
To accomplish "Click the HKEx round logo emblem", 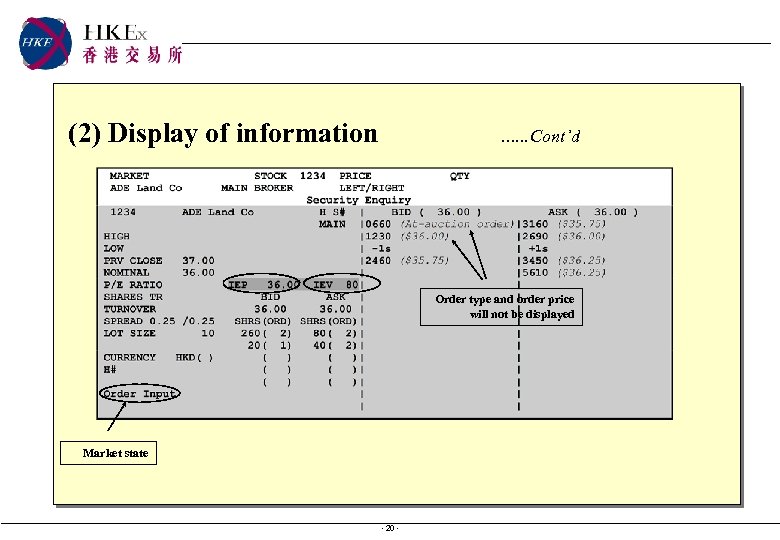I will 45,43.
